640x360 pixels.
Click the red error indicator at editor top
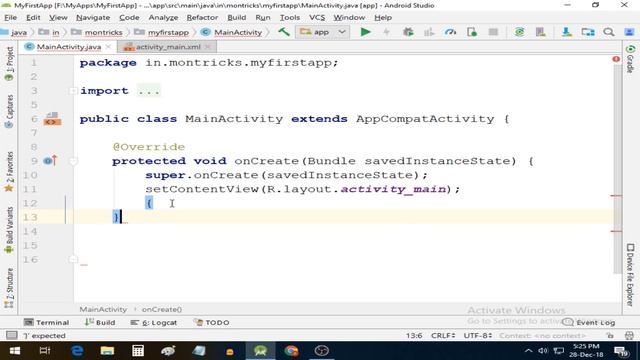pos(616,59)
